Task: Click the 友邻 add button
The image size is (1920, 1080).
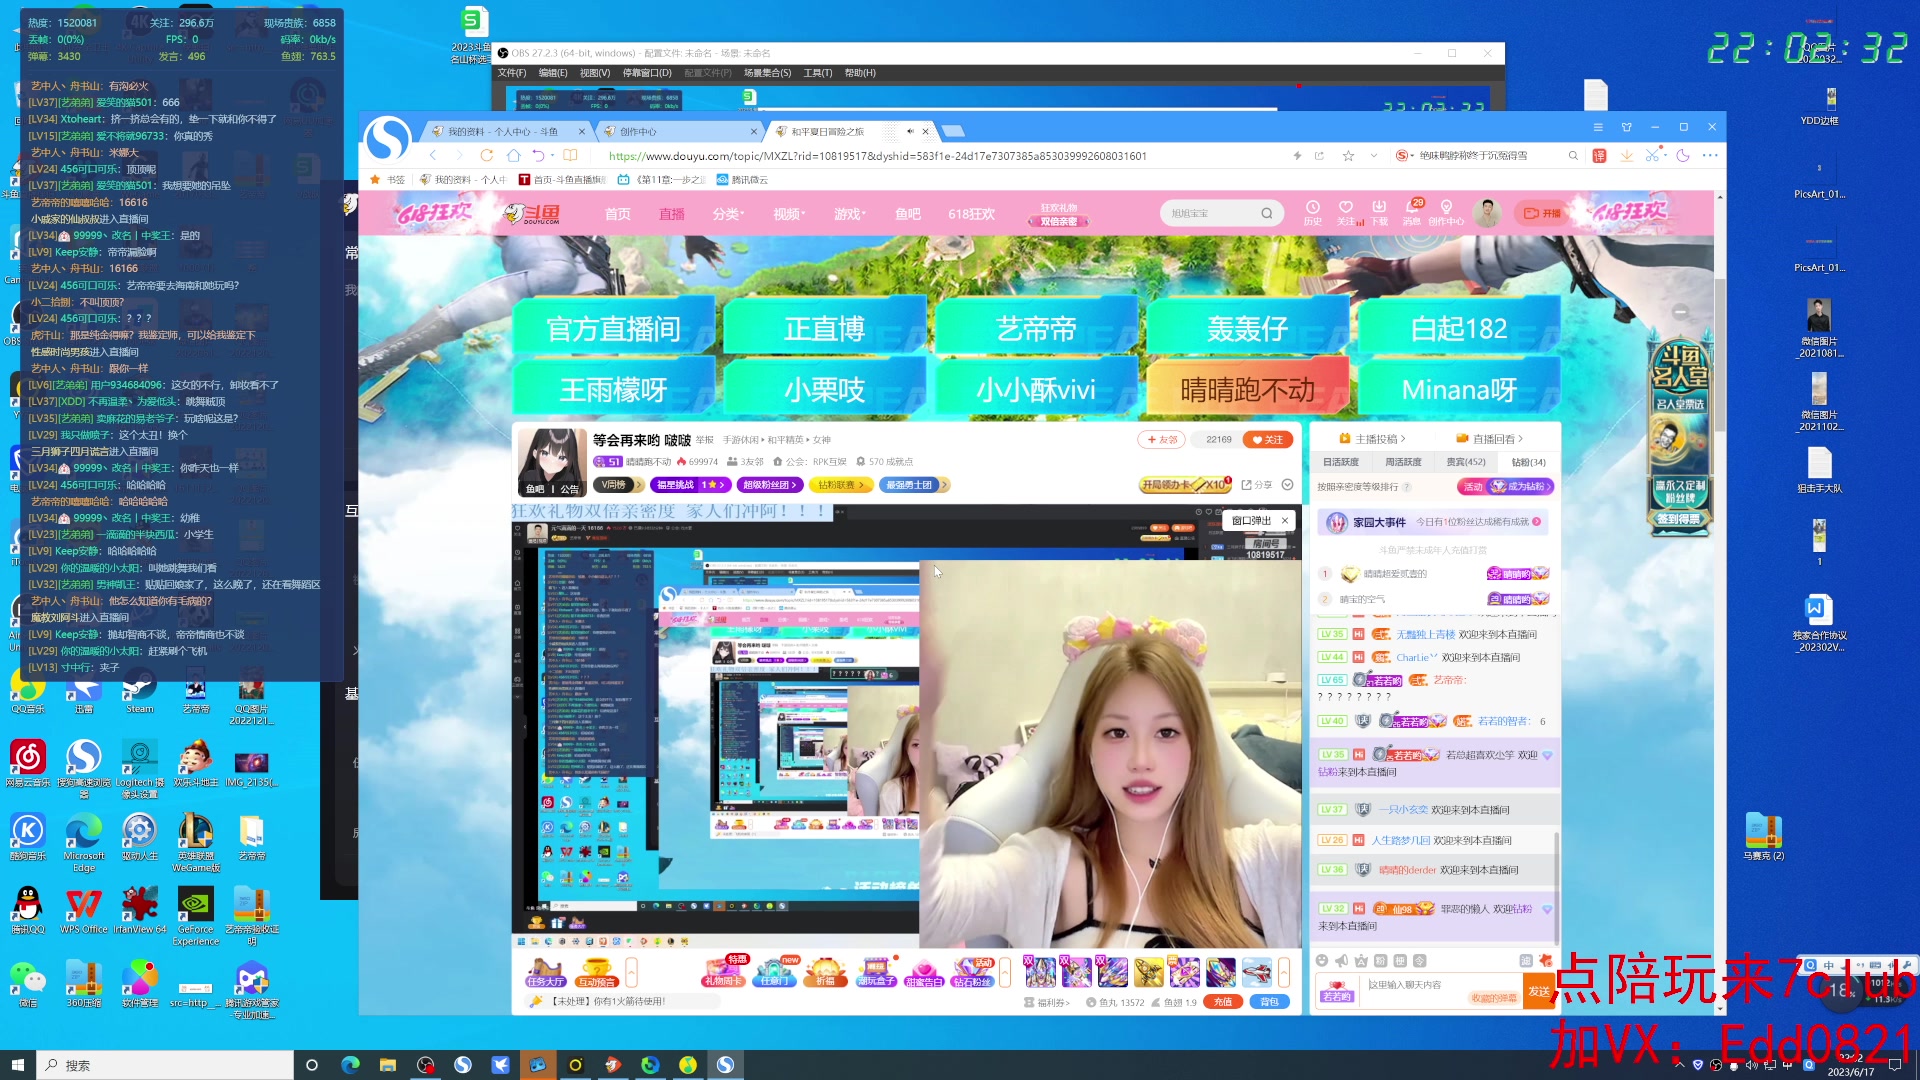Action: (x=1161, y=439)
